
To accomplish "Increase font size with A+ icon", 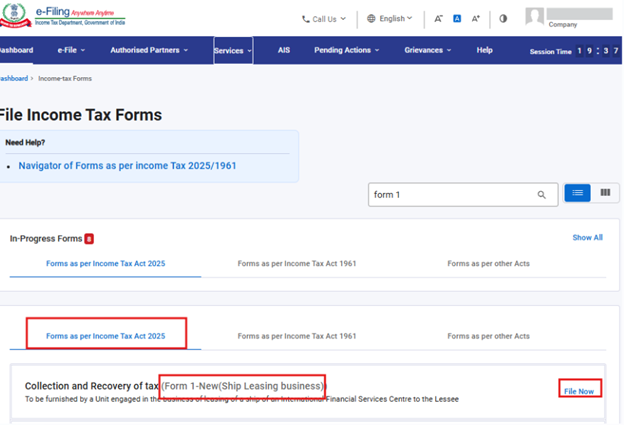I will click(475, 18).
